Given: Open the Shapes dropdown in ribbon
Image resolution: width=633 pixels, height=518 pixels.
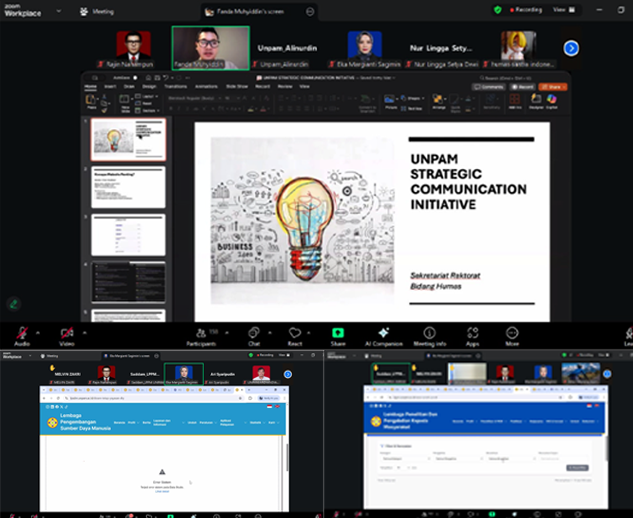Looking at the screenshot, I should coord(413,98).
